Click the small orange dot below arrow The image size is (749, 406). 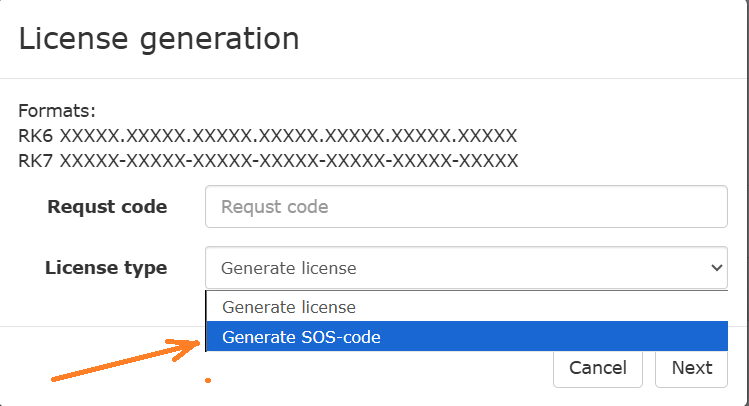tap(207, 381)
